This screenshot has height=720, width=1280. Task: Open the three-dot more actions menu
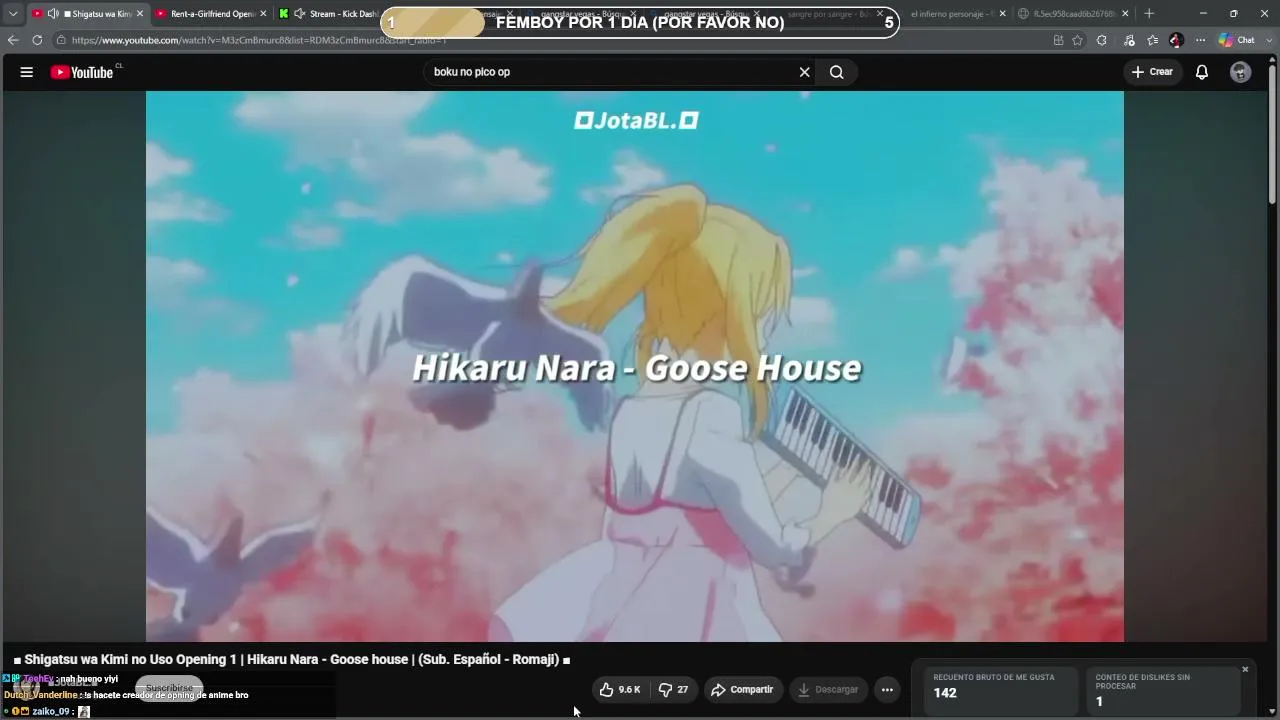click(887, 690)
